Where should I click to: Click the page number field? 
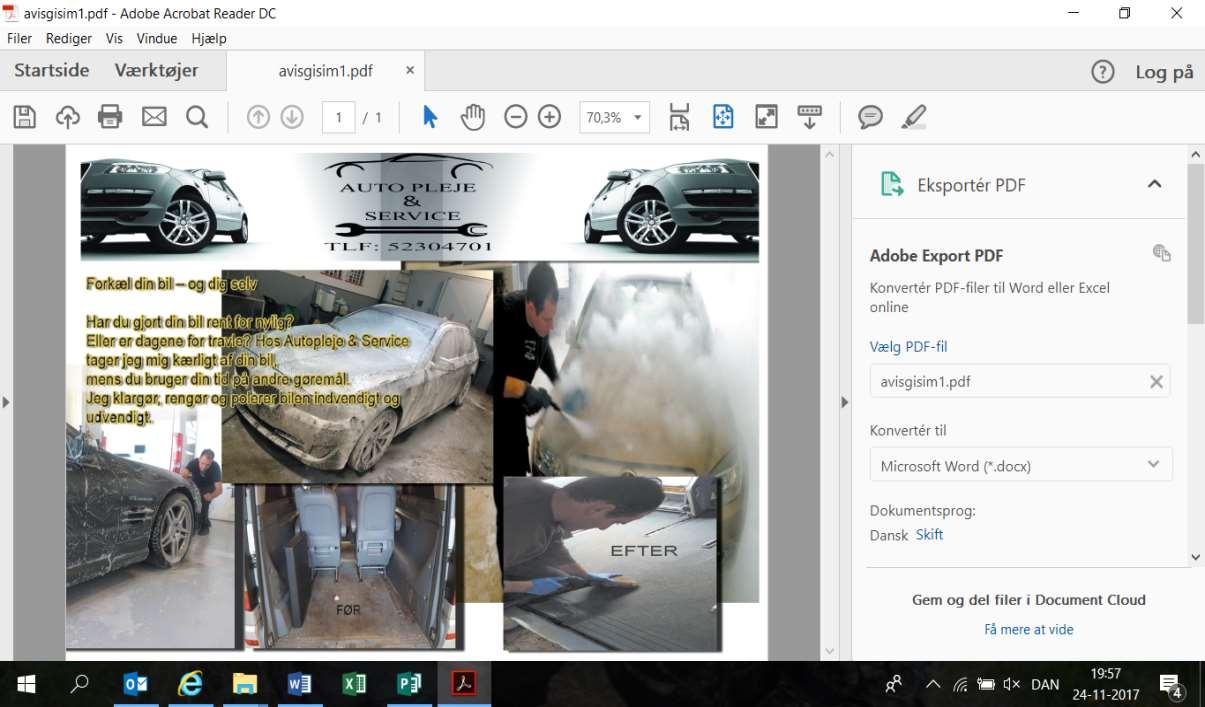(339, 117)
